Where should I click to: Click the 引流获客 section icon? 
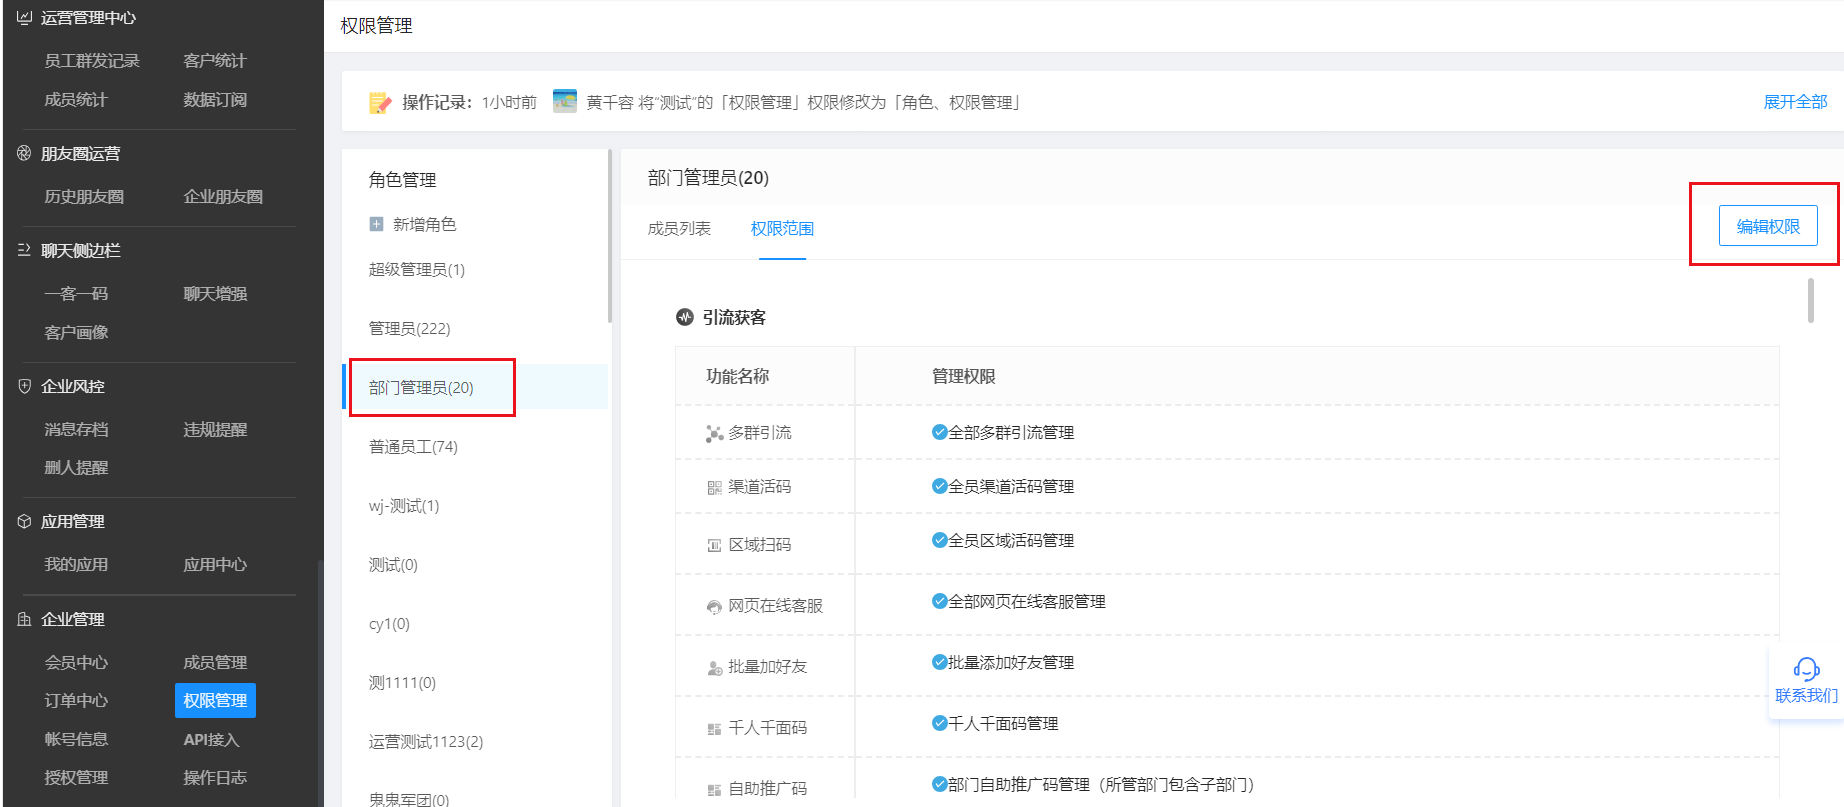(684, 317)
